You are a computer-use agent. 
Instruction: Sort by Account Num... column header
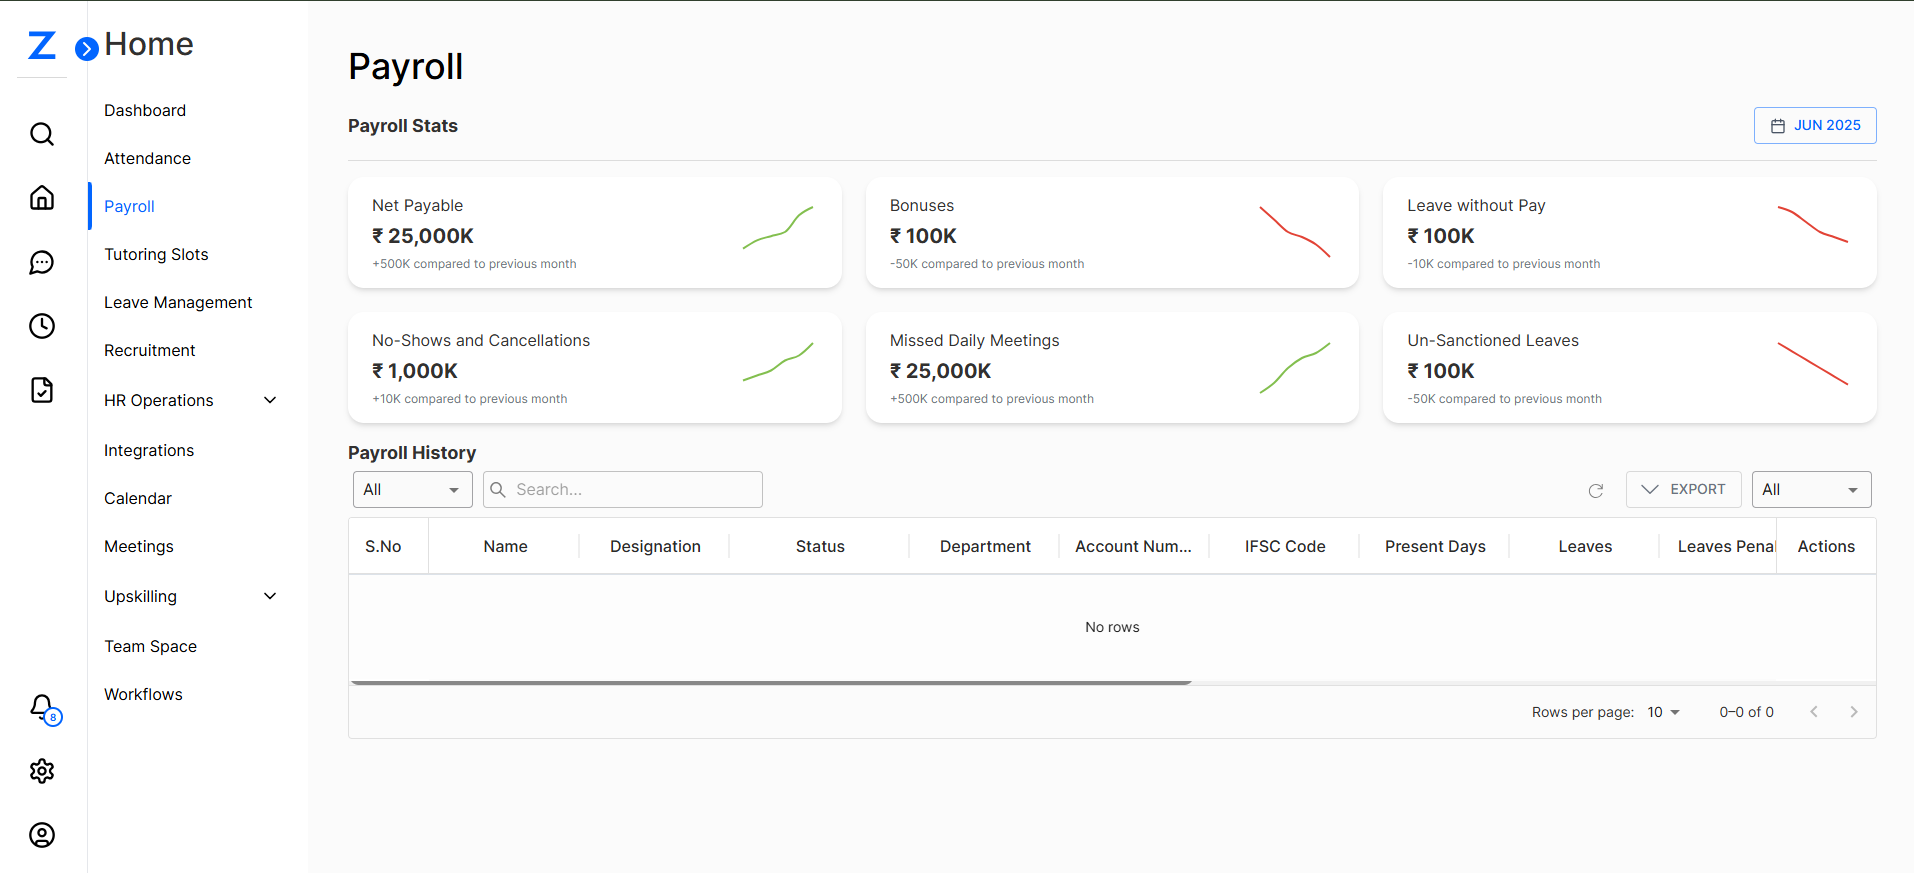coord(1133,546)
